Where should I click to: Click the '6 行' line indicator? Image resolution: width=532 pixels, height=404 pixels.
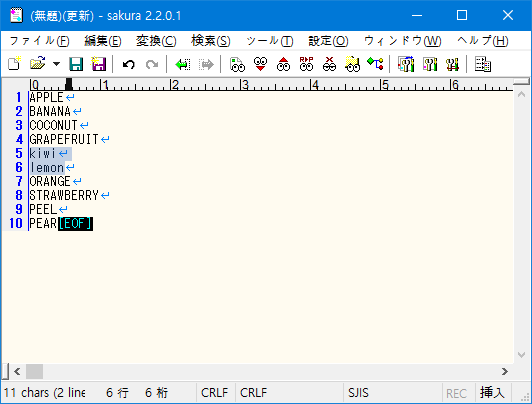pos(117,393)
